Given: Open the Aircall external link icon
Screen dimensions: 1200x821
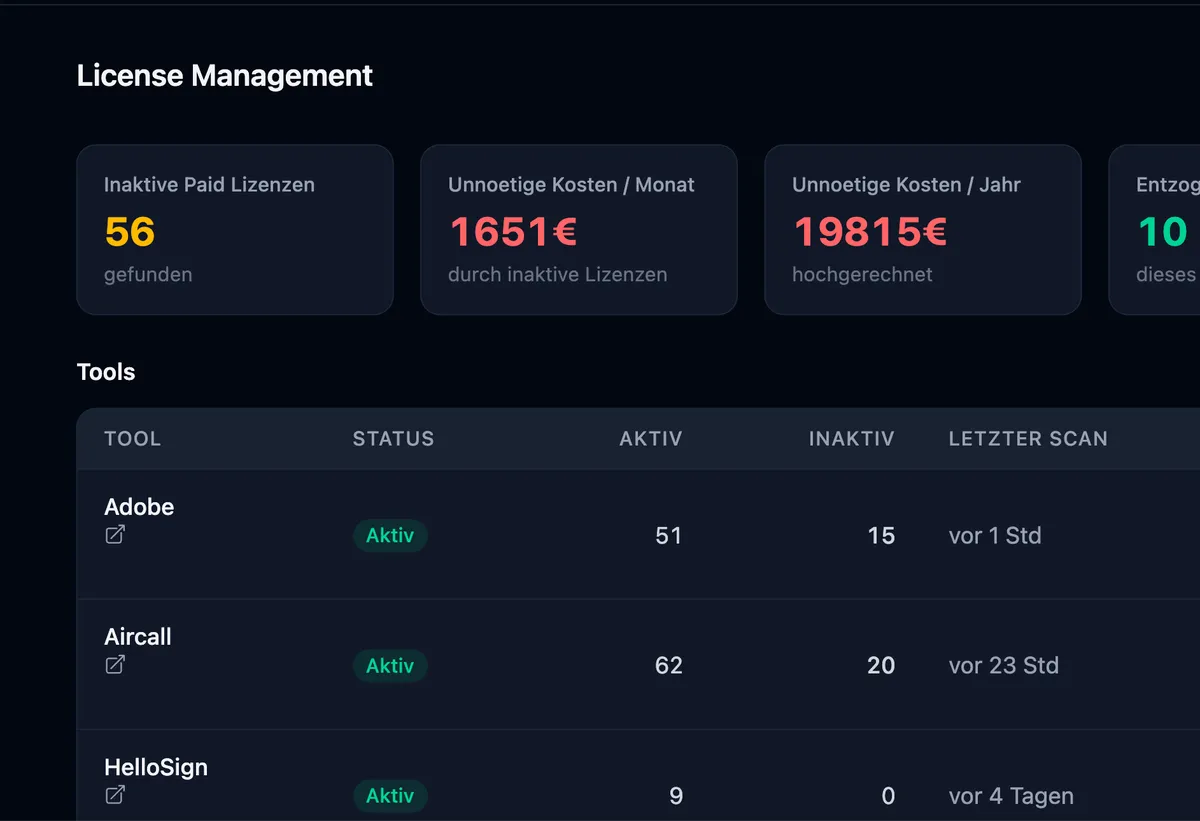Looking at the screenshot, I should [x=114, y=665].
